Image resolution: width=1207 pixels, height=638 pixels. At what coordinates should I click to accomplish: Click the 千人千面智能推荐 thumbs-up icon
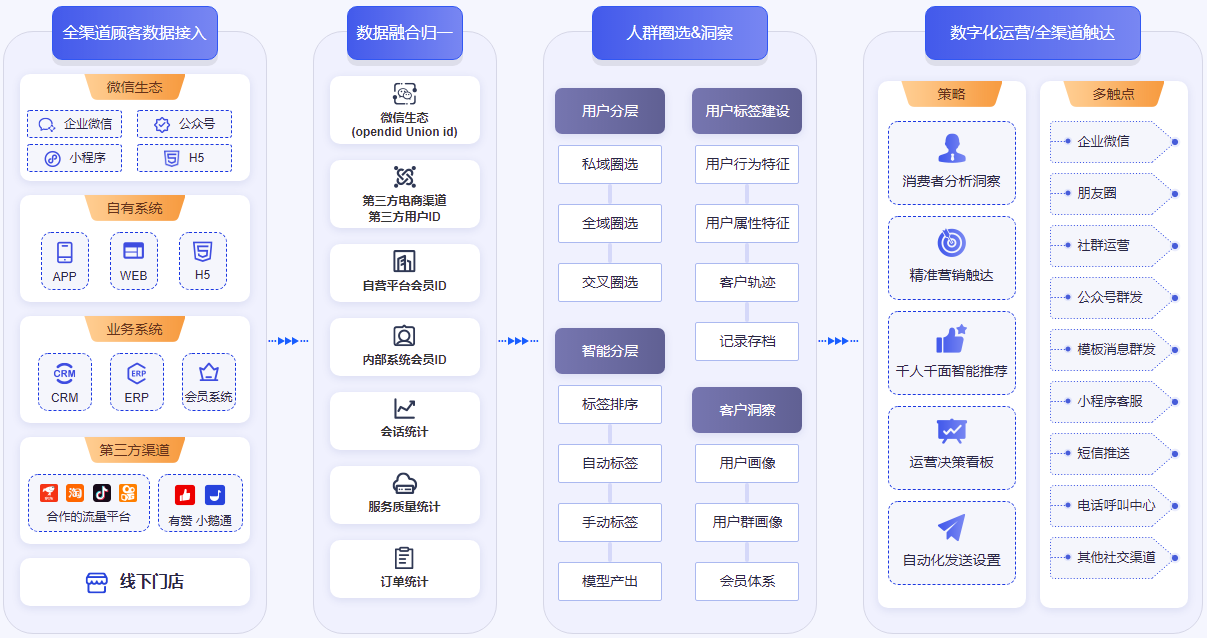coord(951,339)
